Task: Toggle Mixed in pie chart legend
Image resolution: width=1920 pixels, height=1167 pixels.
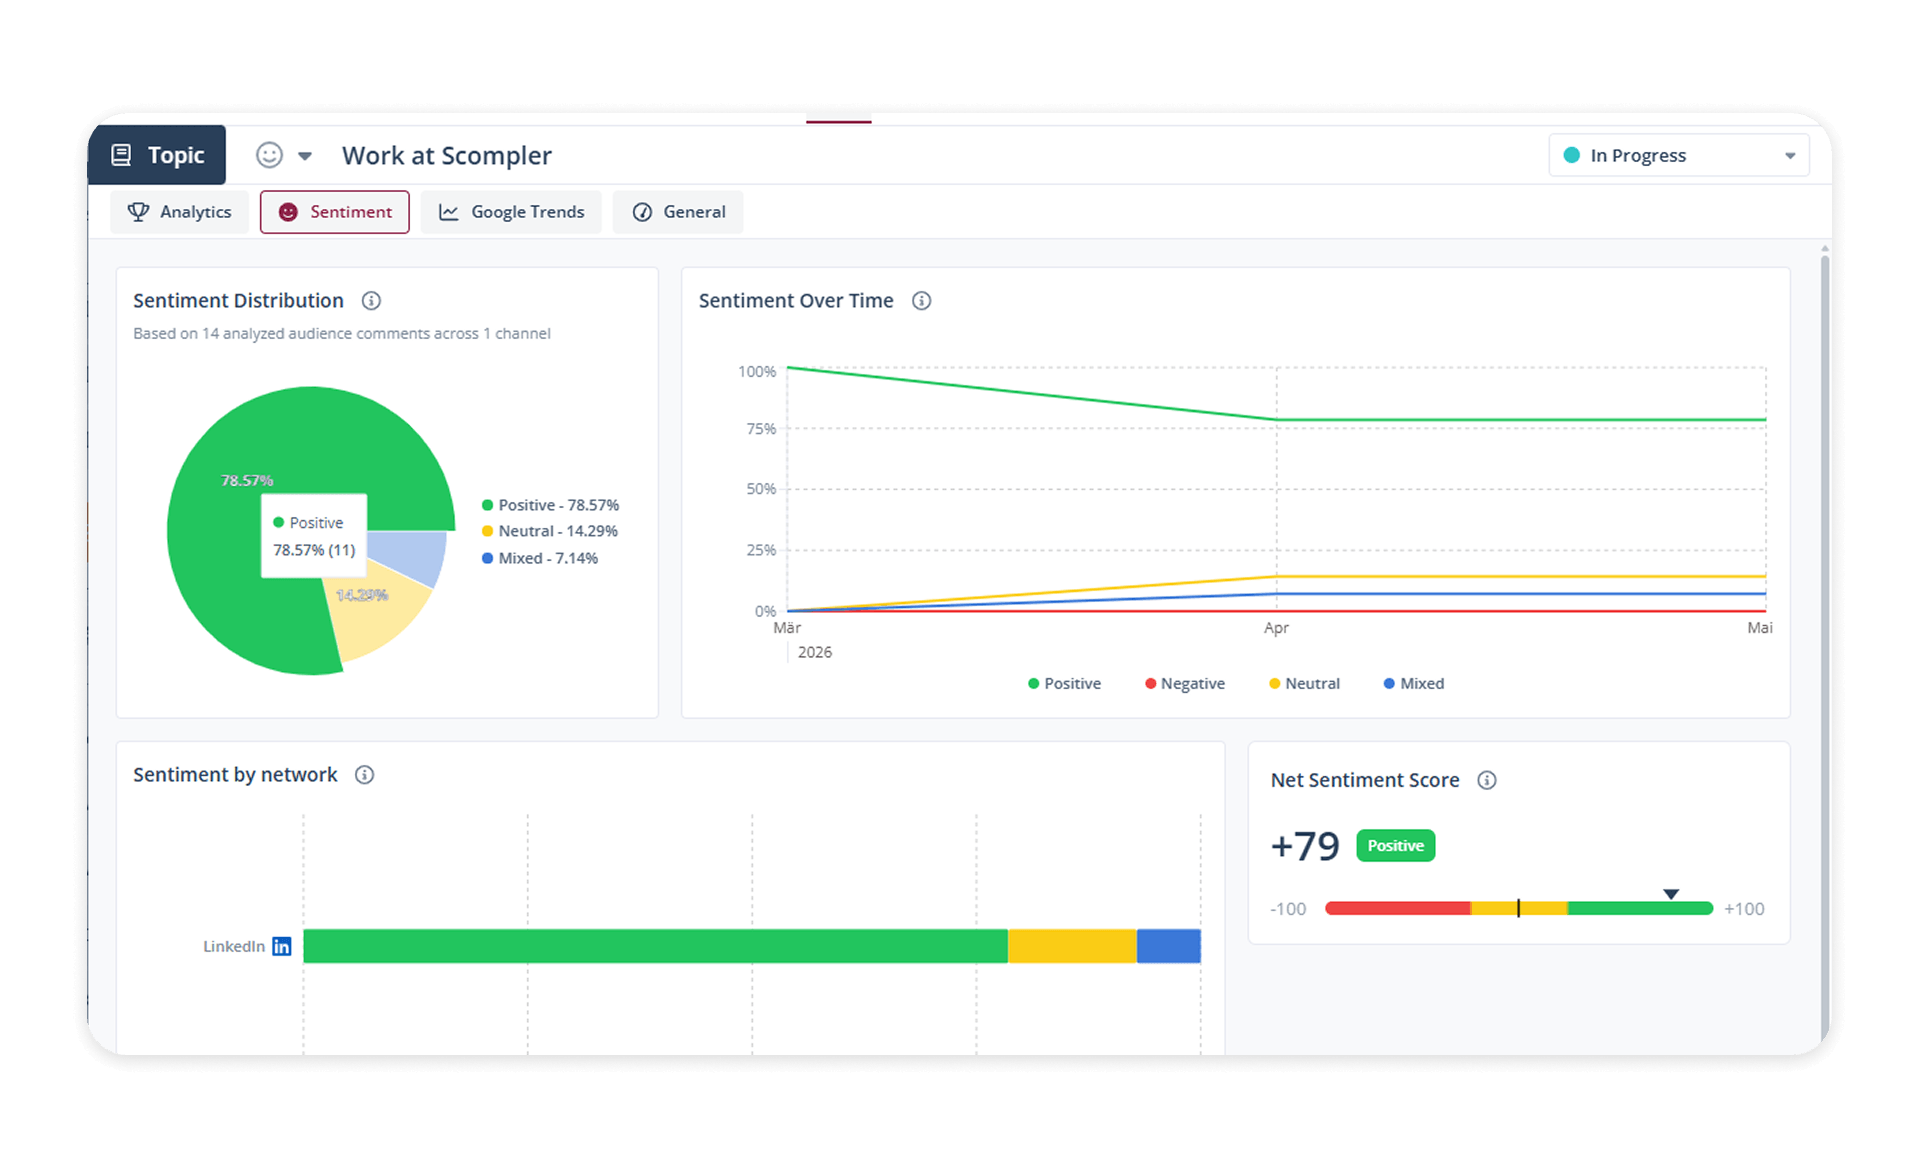Action: pos(540,558)
